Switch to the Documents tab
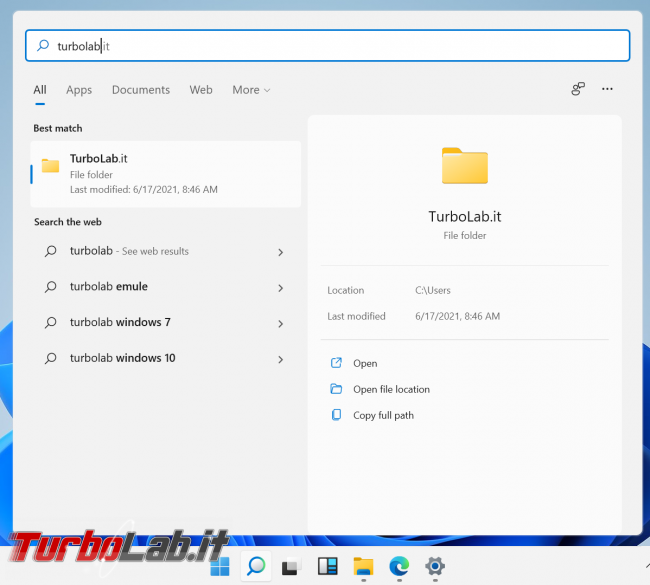 click(141, 90)
